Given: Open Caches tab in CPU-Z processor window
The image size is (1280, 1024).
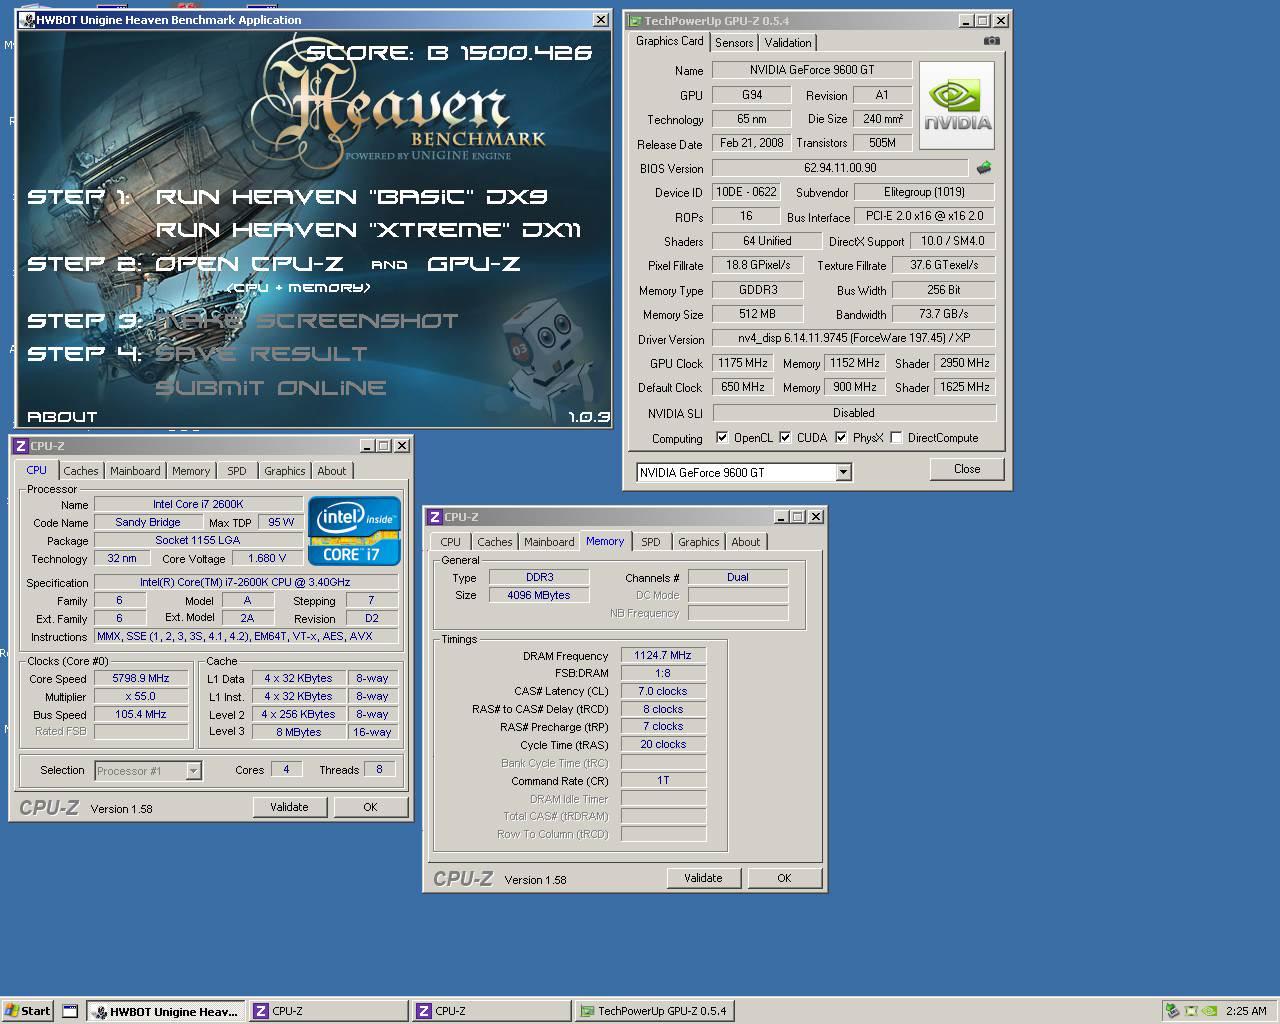Looking at the screenshot, I should point(81,471).
